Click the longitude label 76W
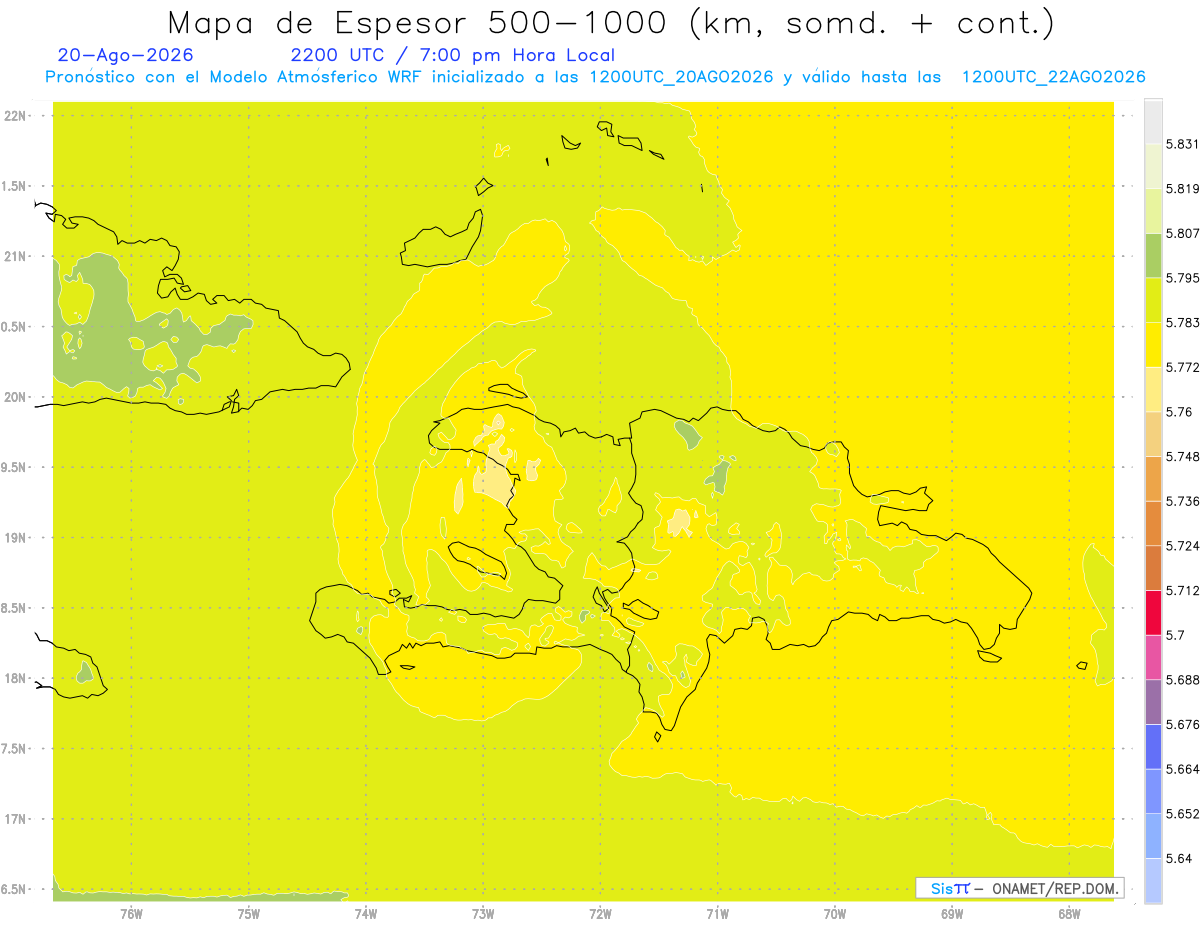 pyautogui.click(x=131, y=913)
